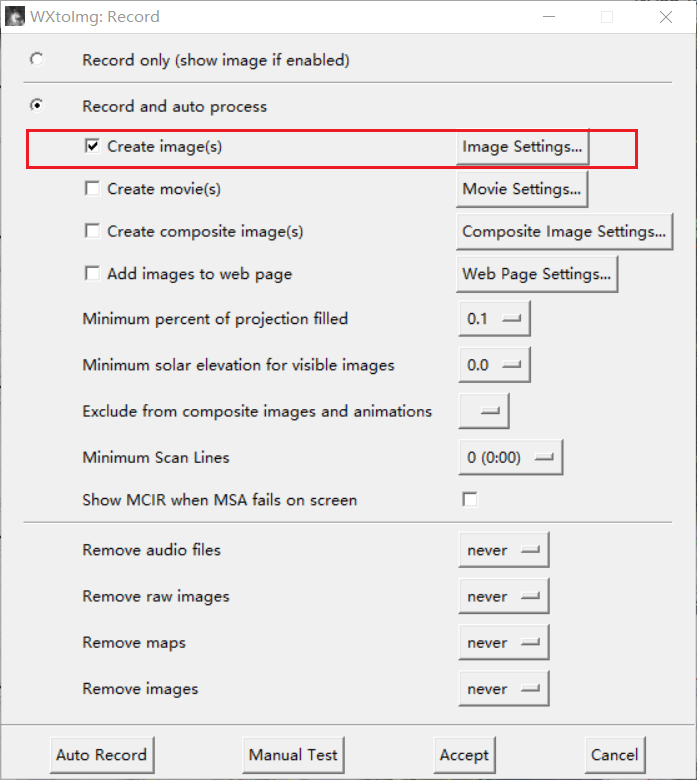This screenshot has width=697, height=780.
Task: Open Composite Image Settings dialog
Action: click(x=564, y=231)
